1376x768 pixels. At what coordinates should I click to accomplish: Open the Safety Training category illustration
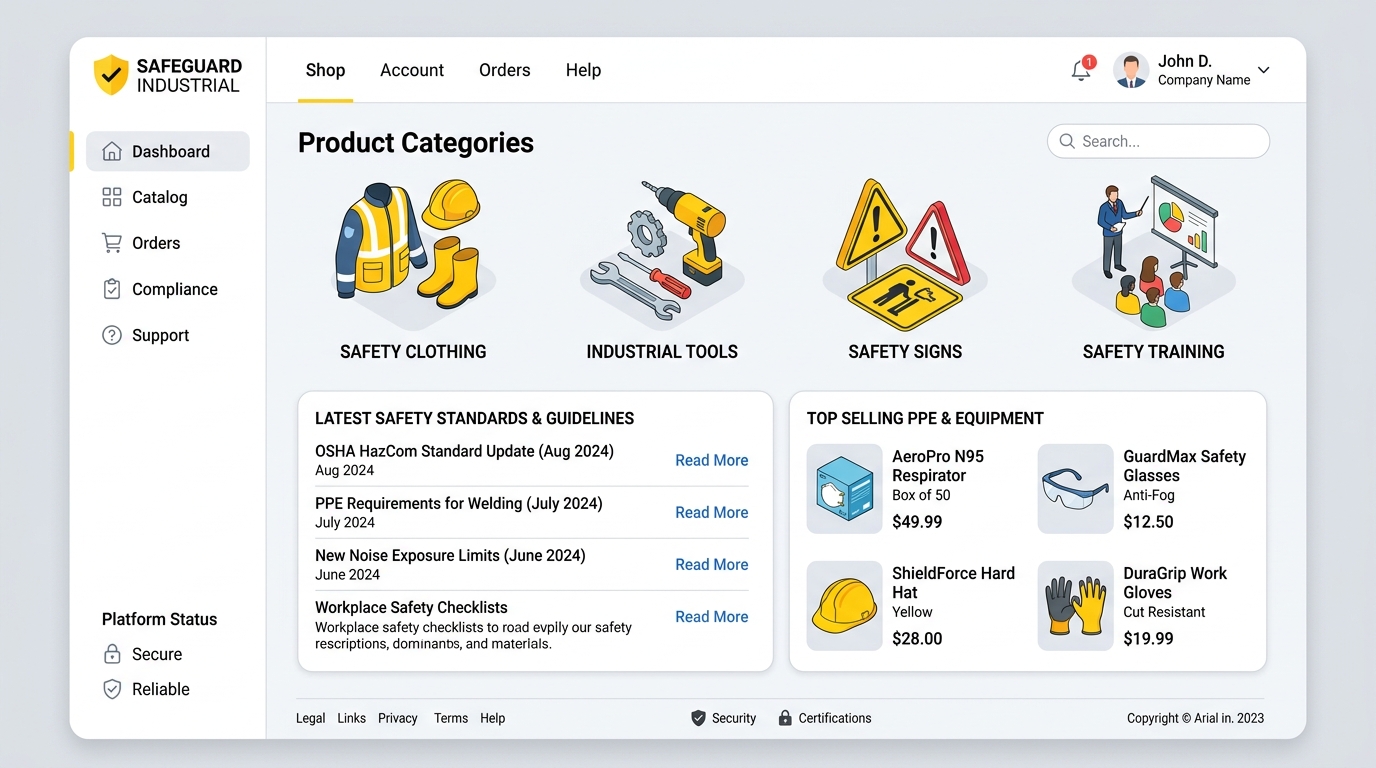pos(1154,252)
